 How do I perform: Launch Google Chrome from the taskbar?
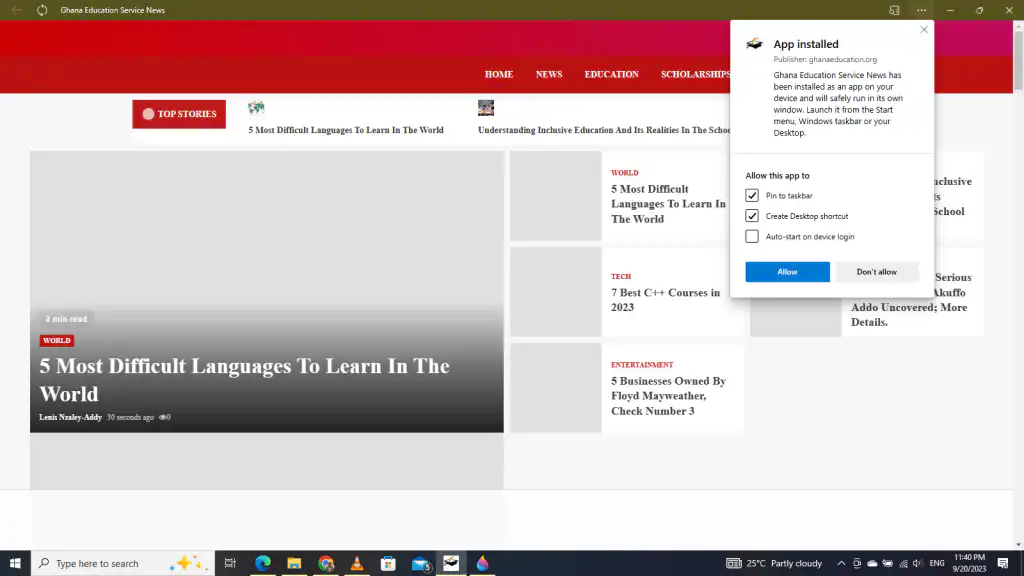point(326,563)
